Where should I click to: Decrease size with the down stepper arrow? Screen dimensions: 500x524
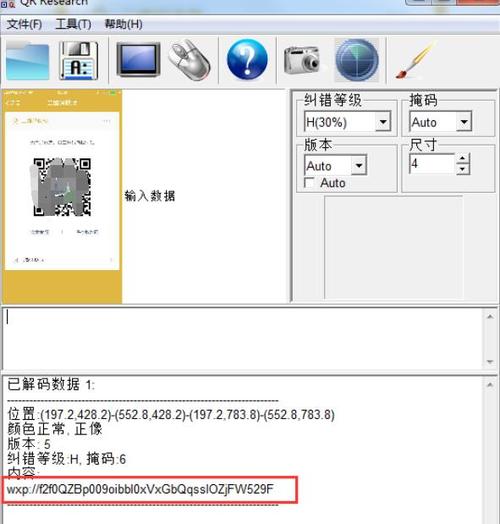463,169
